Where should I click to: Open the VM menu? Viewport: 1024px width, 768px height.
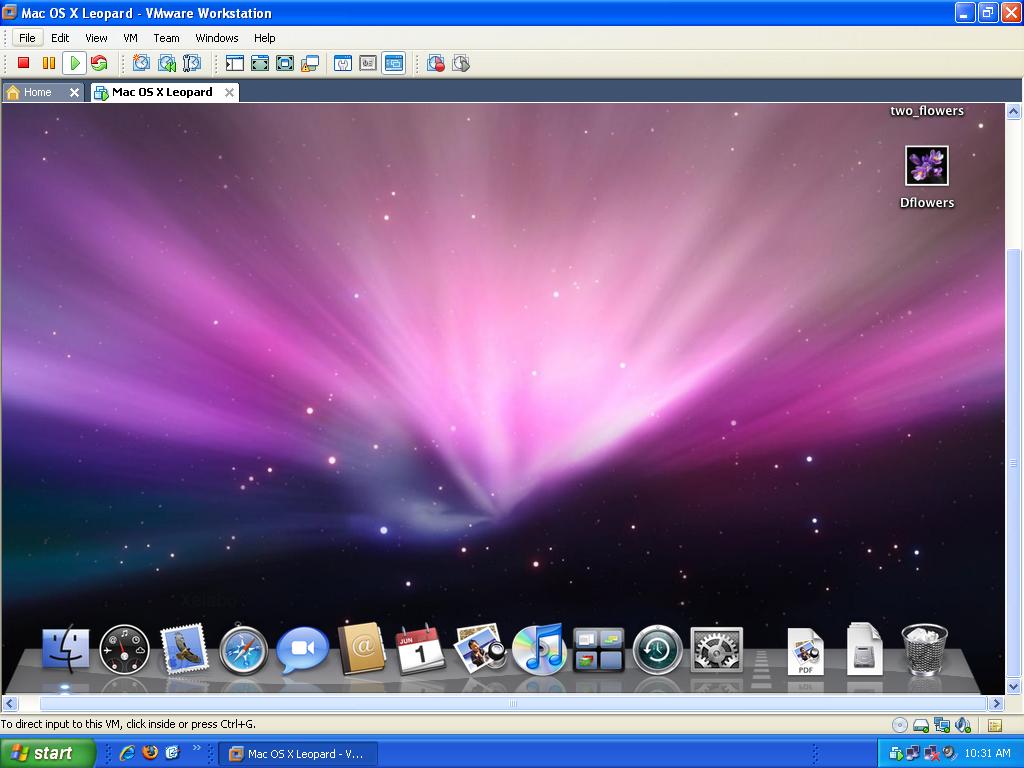click(130, 38)
